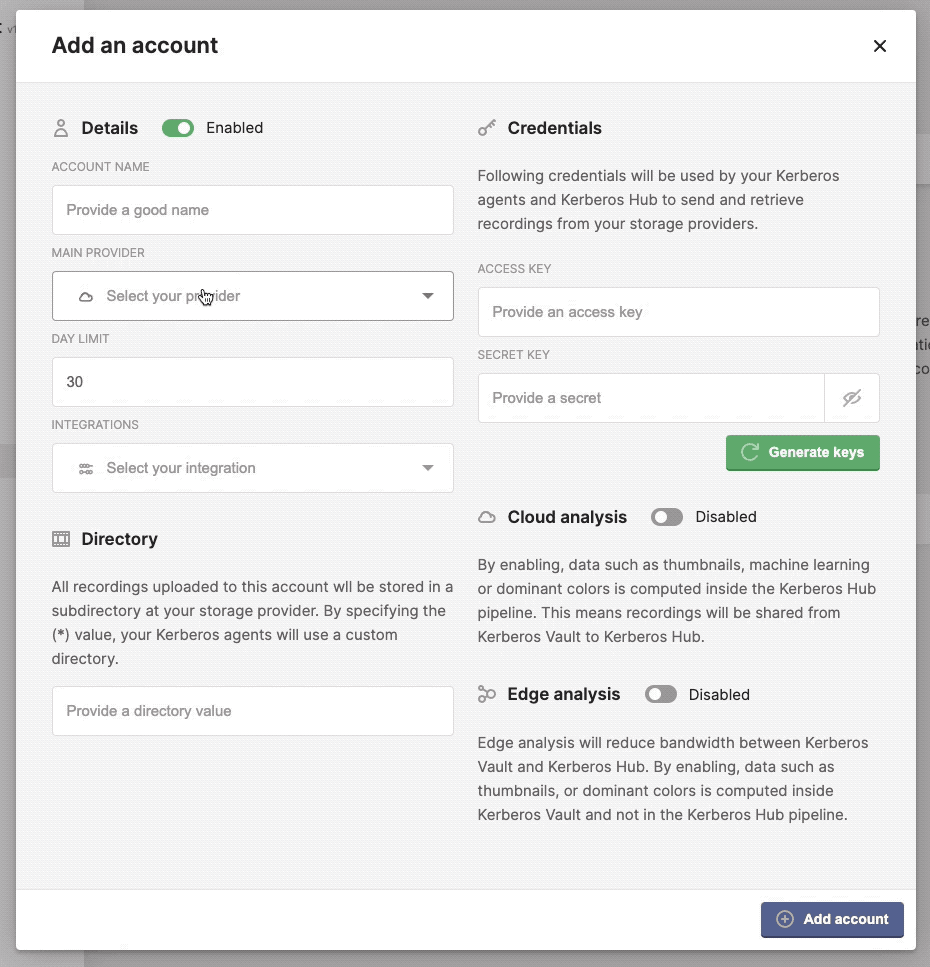Click the cloud icon inside the provider selector

pos(85,296)
